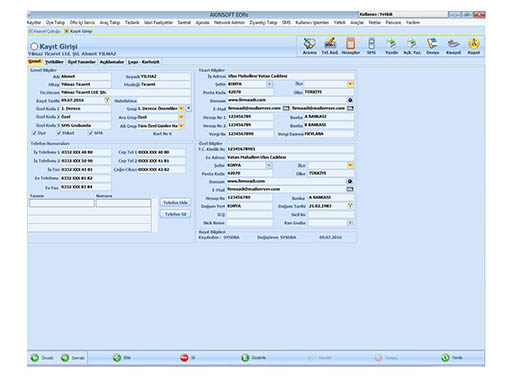Click the SMS phone icon
Screen dimensions: 510x380
coord(371,44)
